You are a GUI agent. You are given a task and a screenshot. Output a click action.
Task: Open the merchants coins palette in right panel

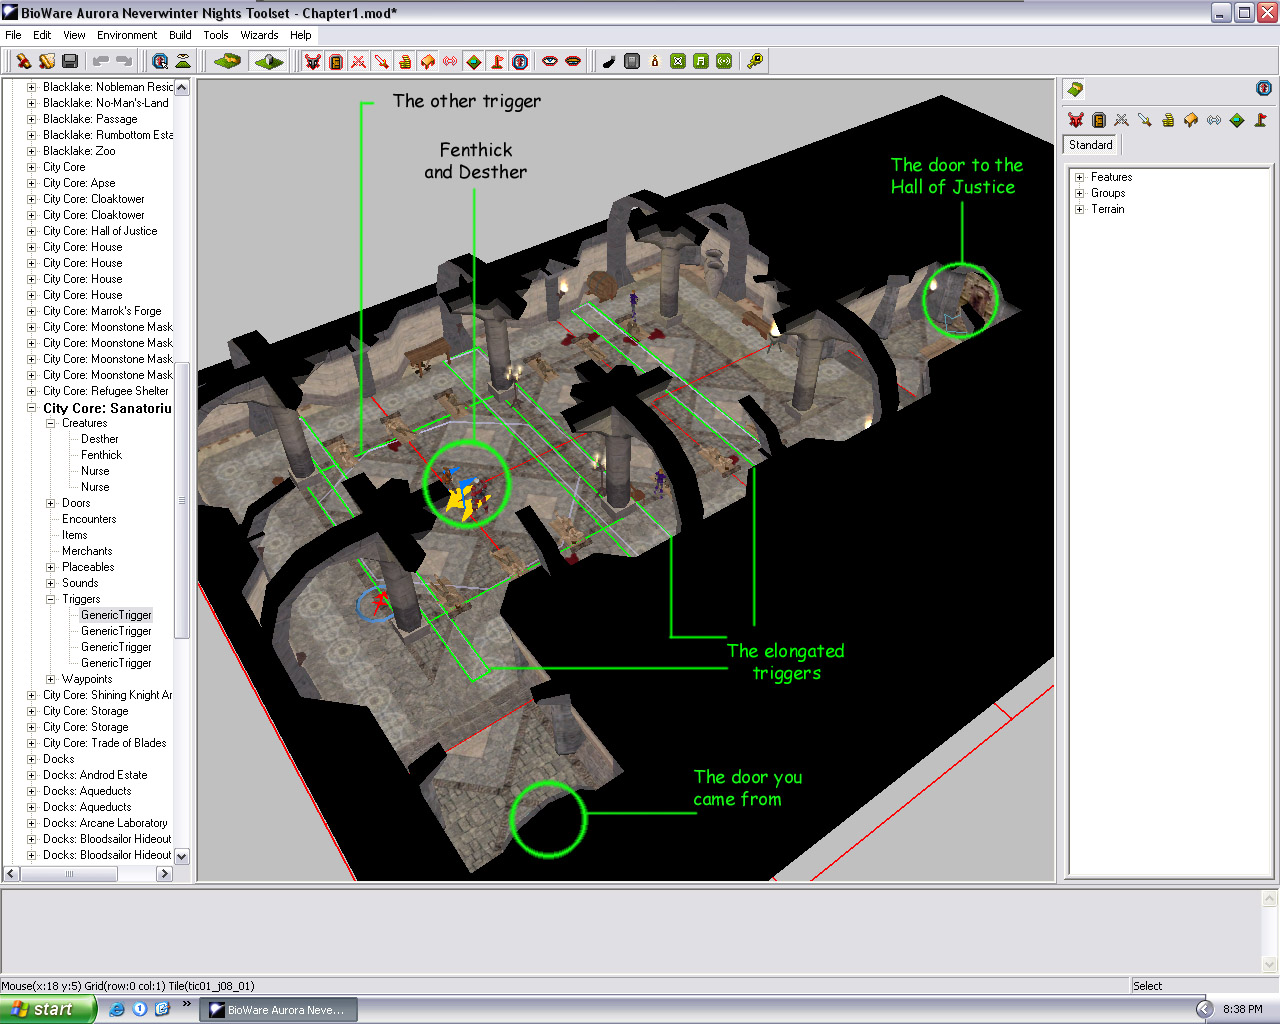click(1168, 120)
